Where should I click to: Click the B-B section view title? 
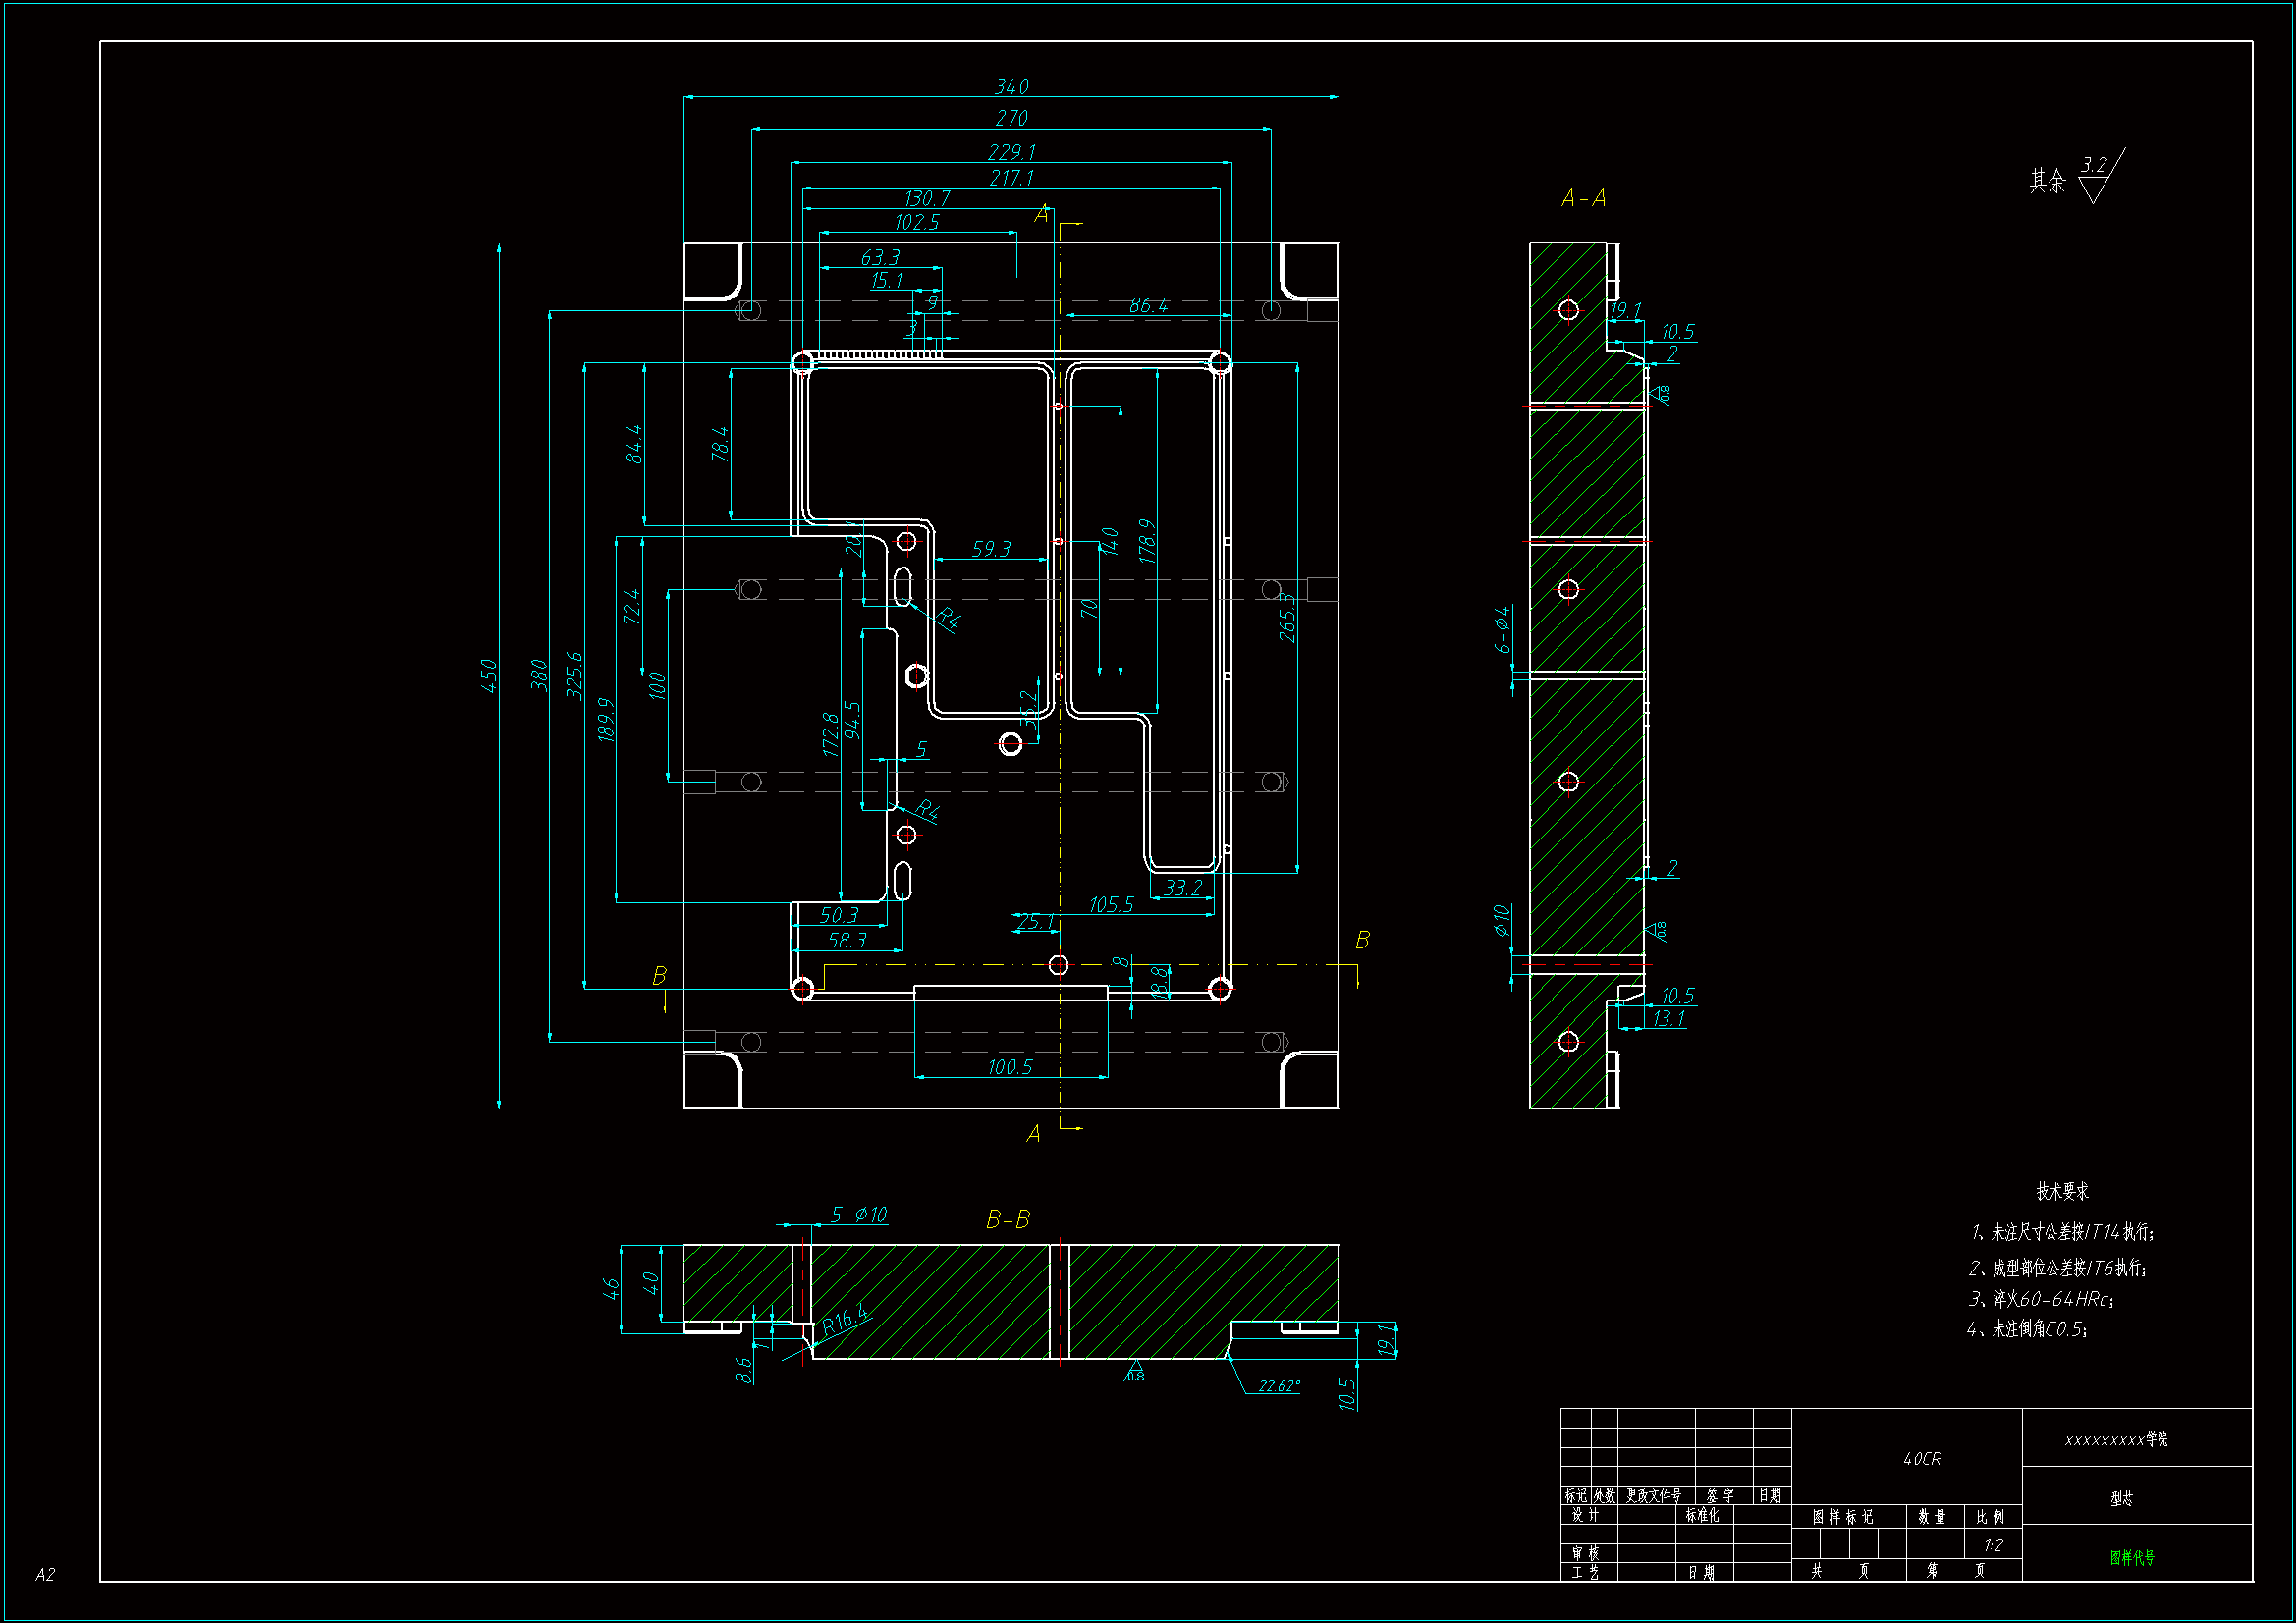[1007, 1219]
